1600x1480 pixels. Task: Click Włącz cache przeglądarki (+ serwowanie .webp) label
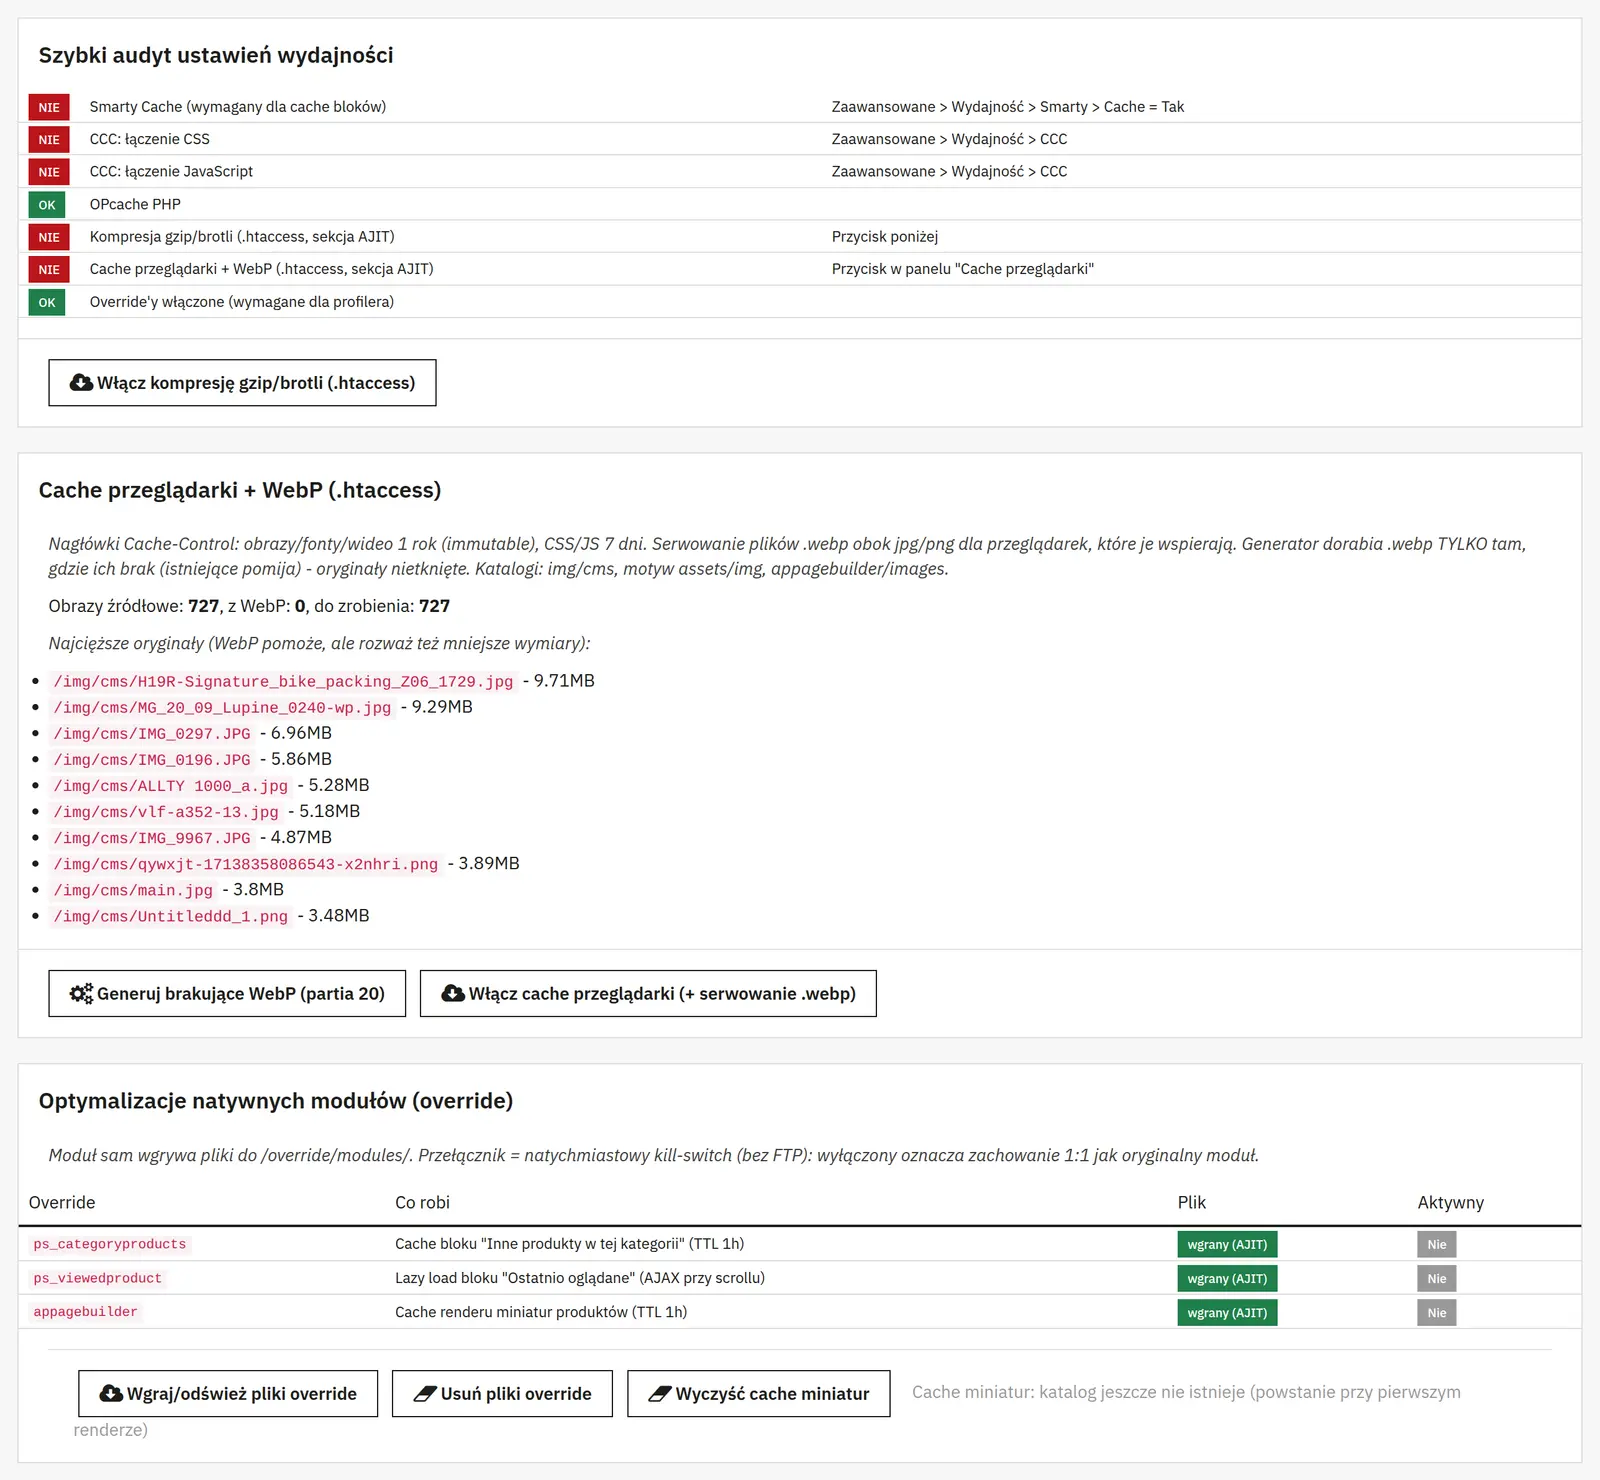coord(662,994)
